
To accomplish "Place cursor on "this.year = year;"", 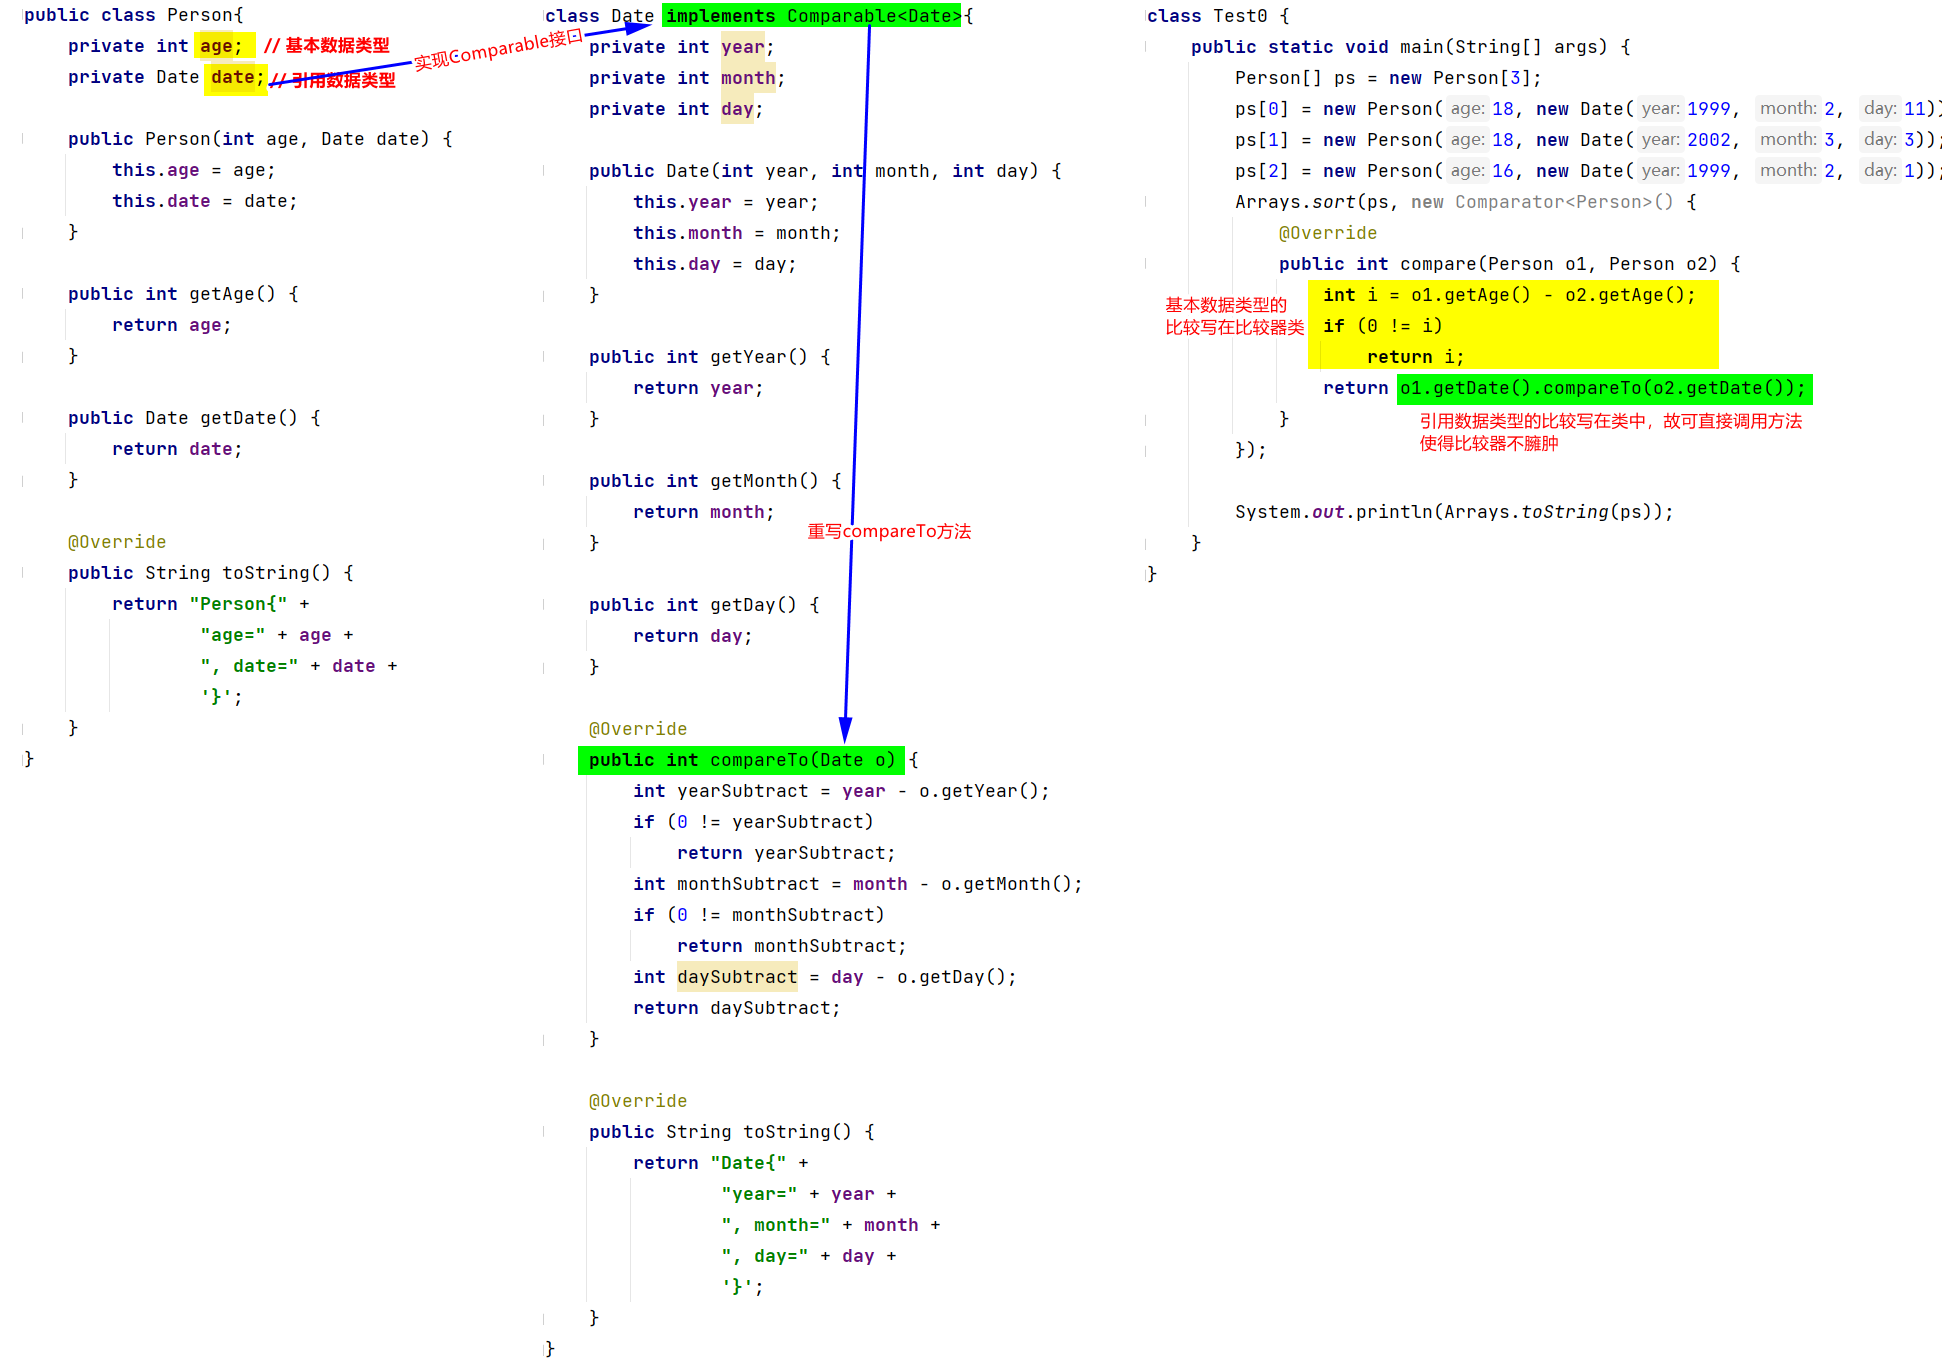I will [x=725, y=202].
